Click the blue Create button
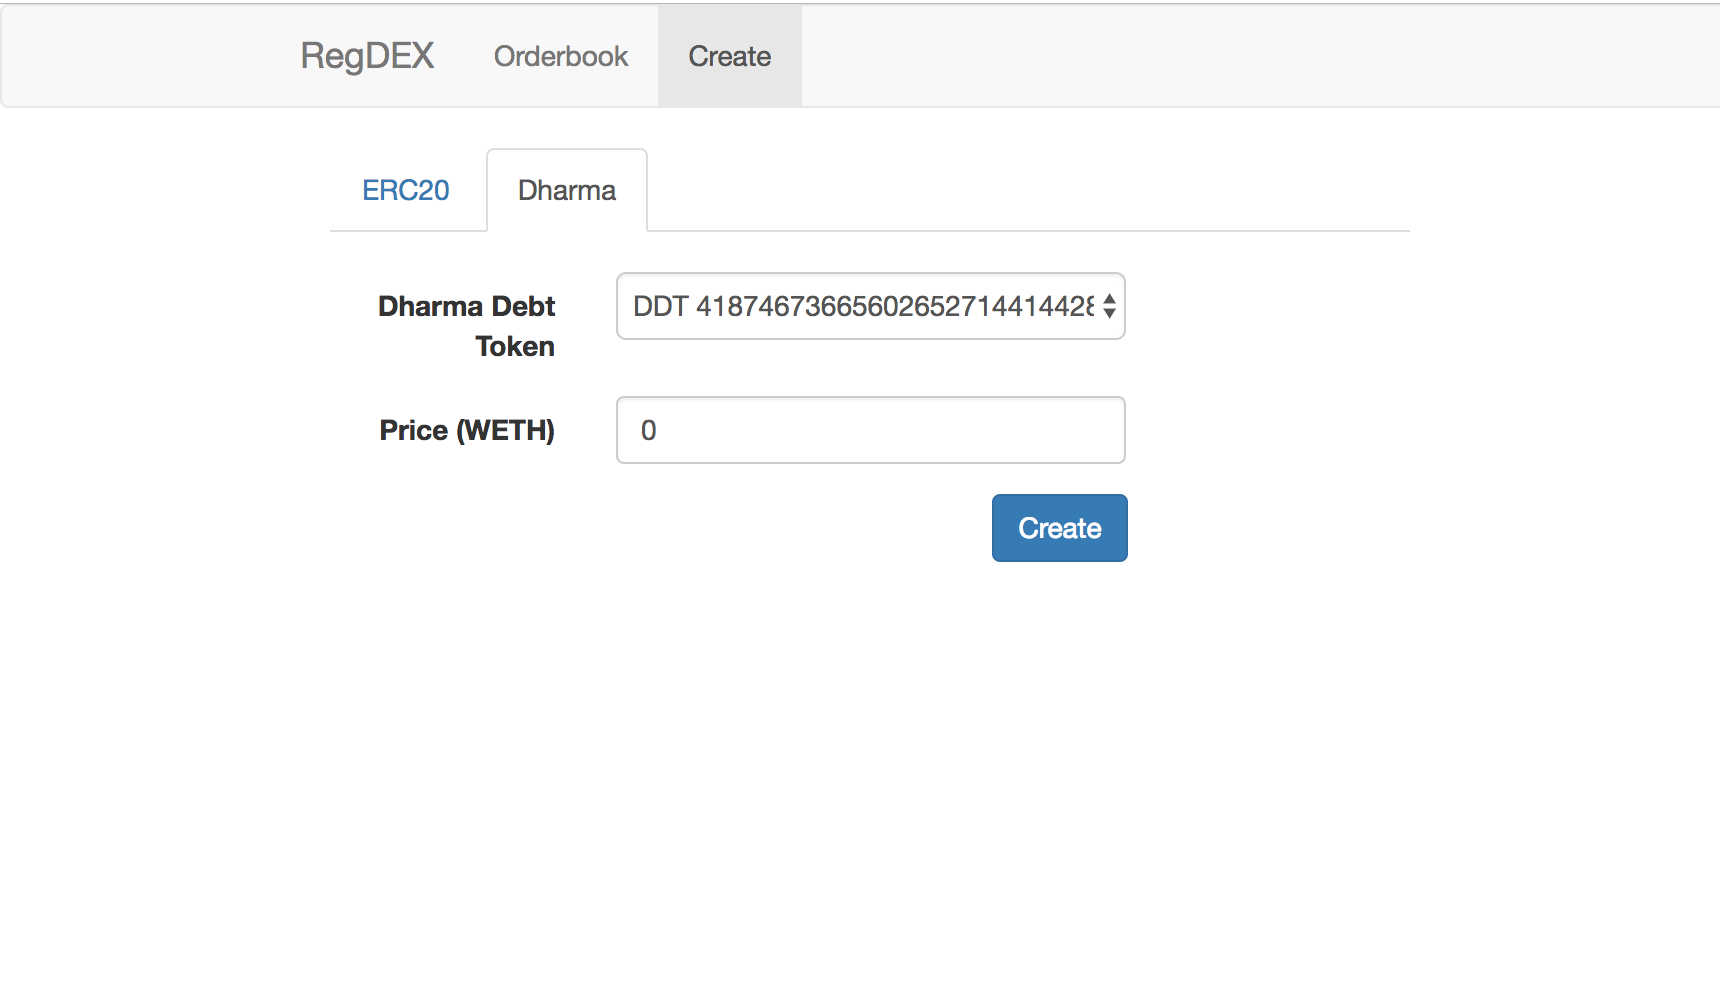The image size is (1720, 990). click(x=1060, y=528)
